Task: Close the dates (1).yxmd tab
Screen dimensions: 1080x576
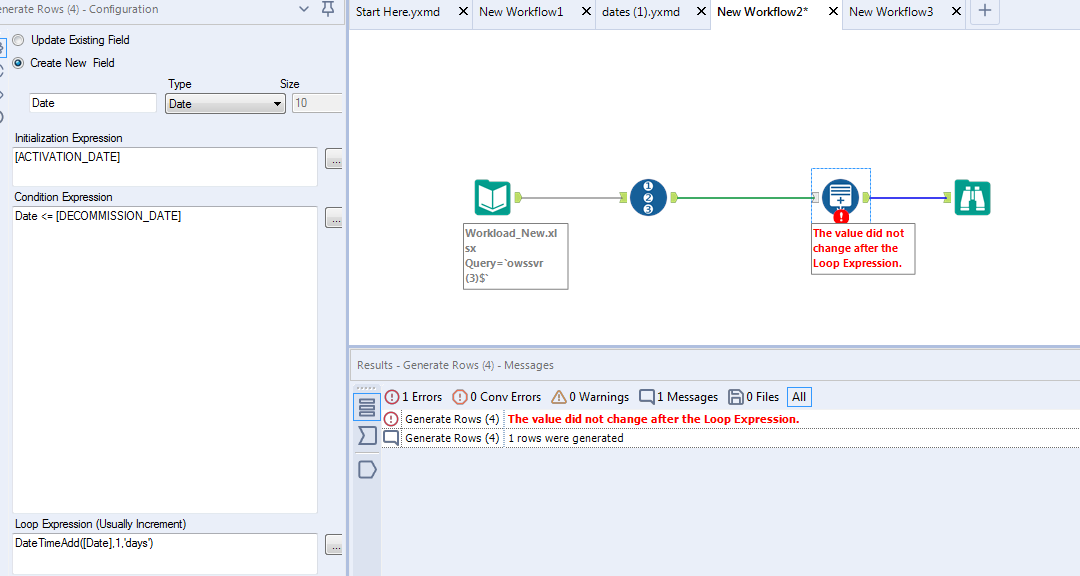Action: coord(701,12)
